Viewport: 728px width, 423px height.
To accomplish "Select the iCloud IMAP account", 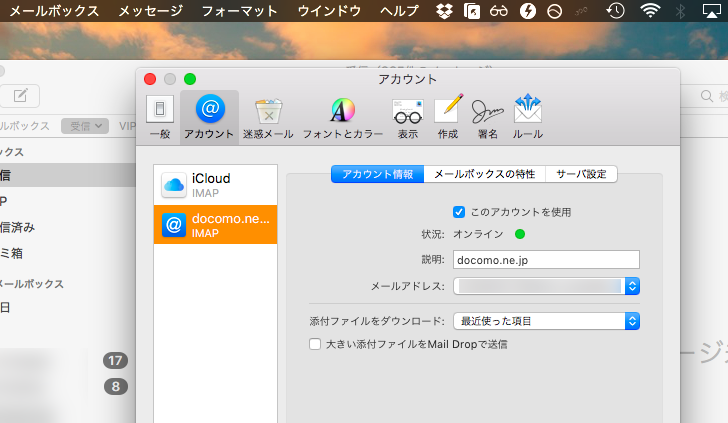I will coord(215,185).
